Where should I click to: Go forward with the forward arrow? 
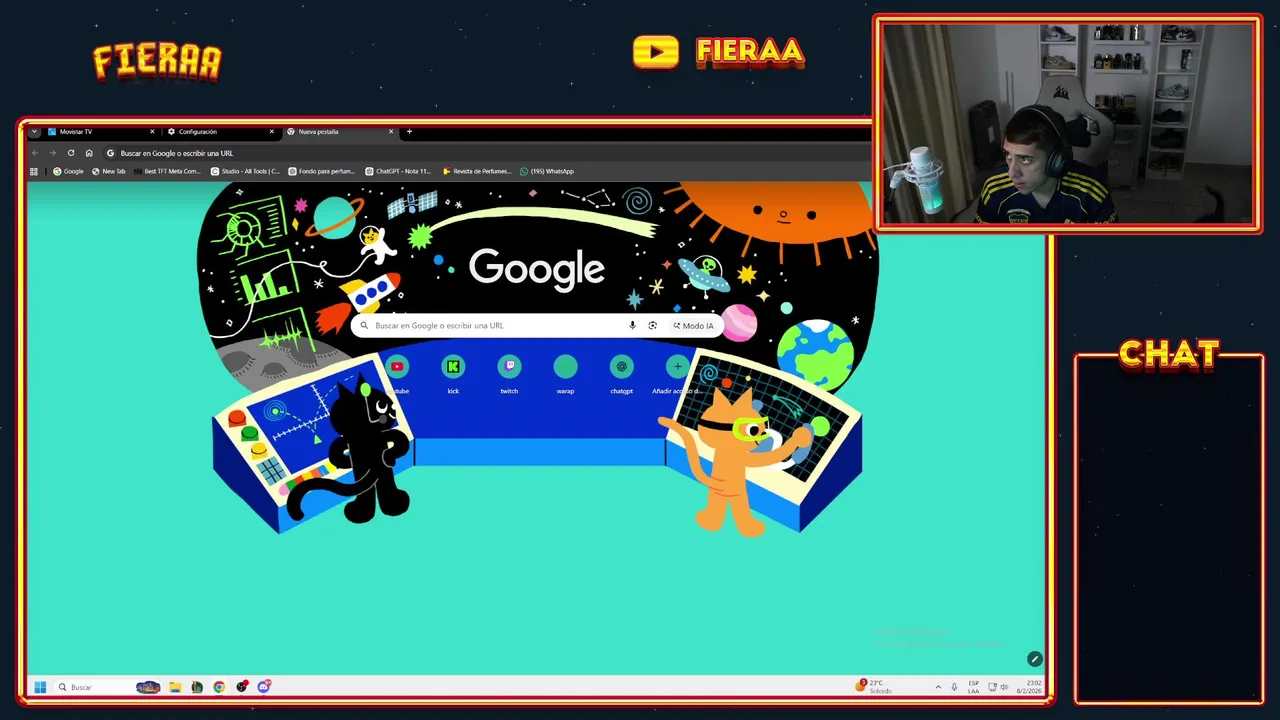[x=53, y=153]
